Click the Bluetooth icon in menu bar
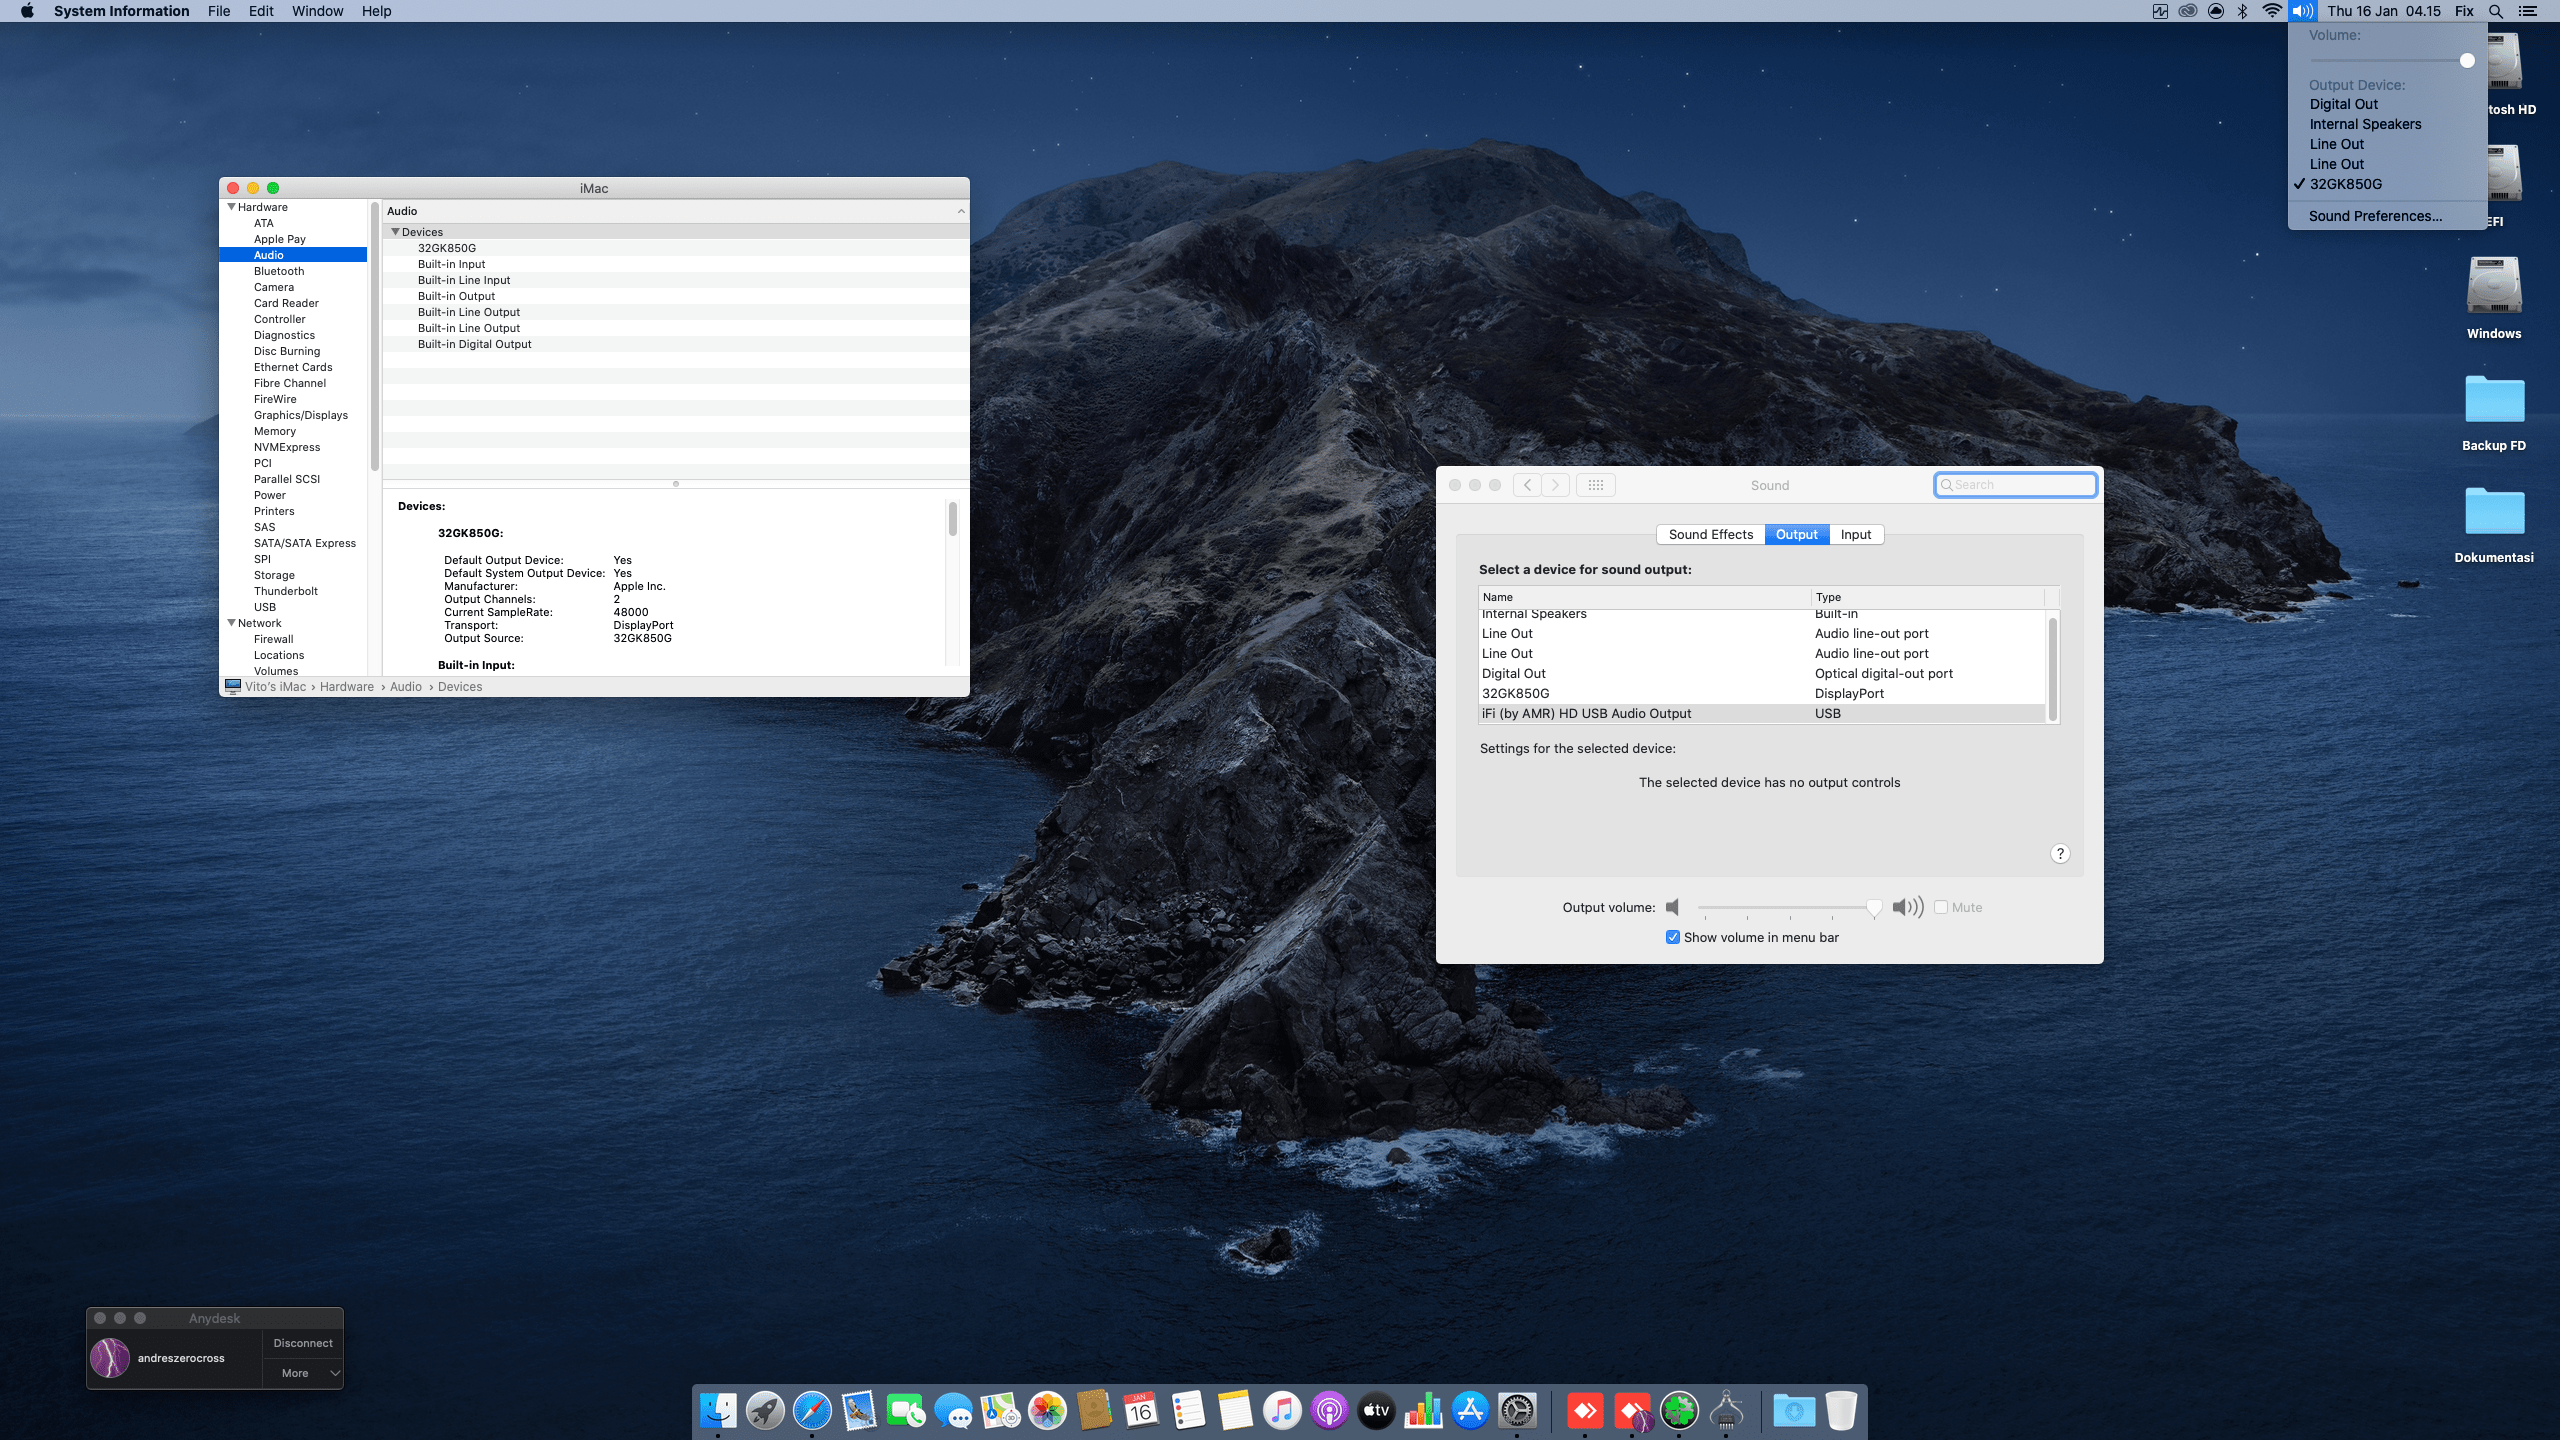The height and width of the screenshot is (1440, 2560). click(x=2242, y=11)
